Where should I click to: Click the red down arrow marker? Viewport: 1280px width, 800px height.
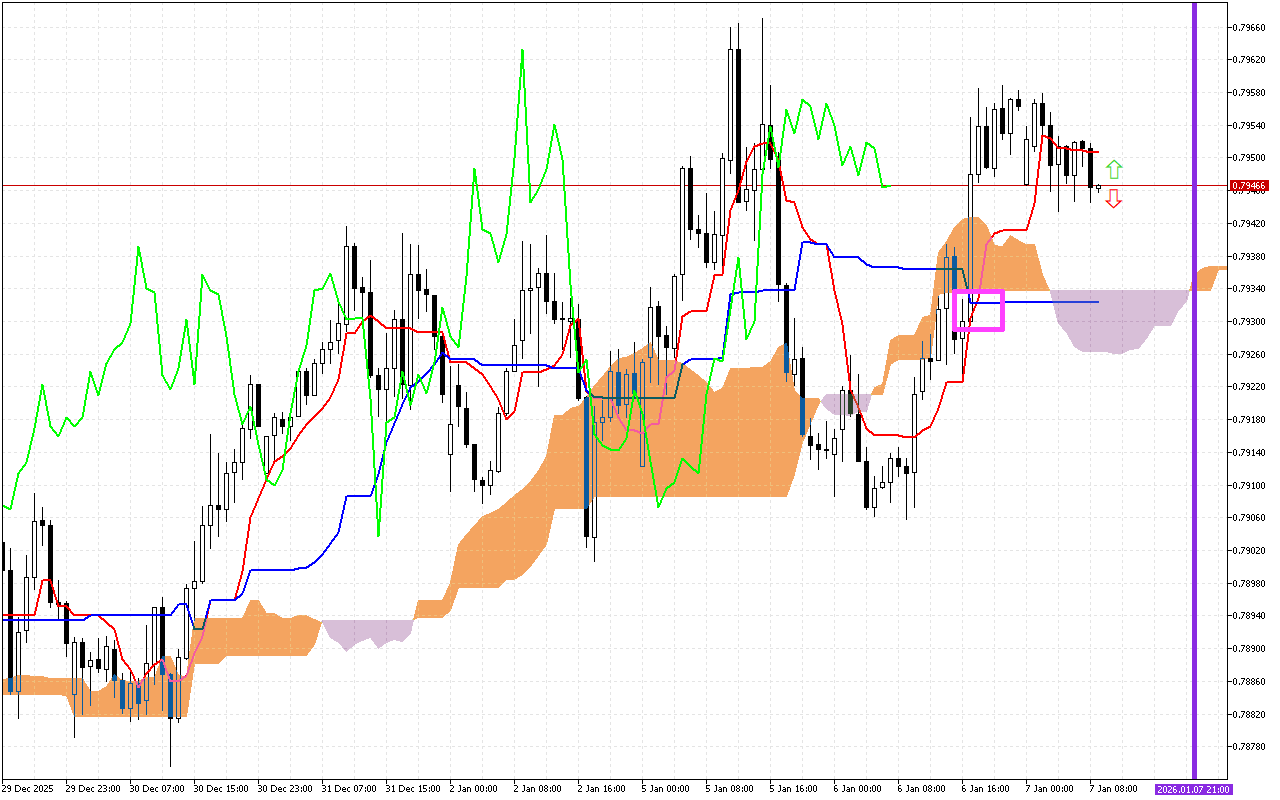point(1114,199)
